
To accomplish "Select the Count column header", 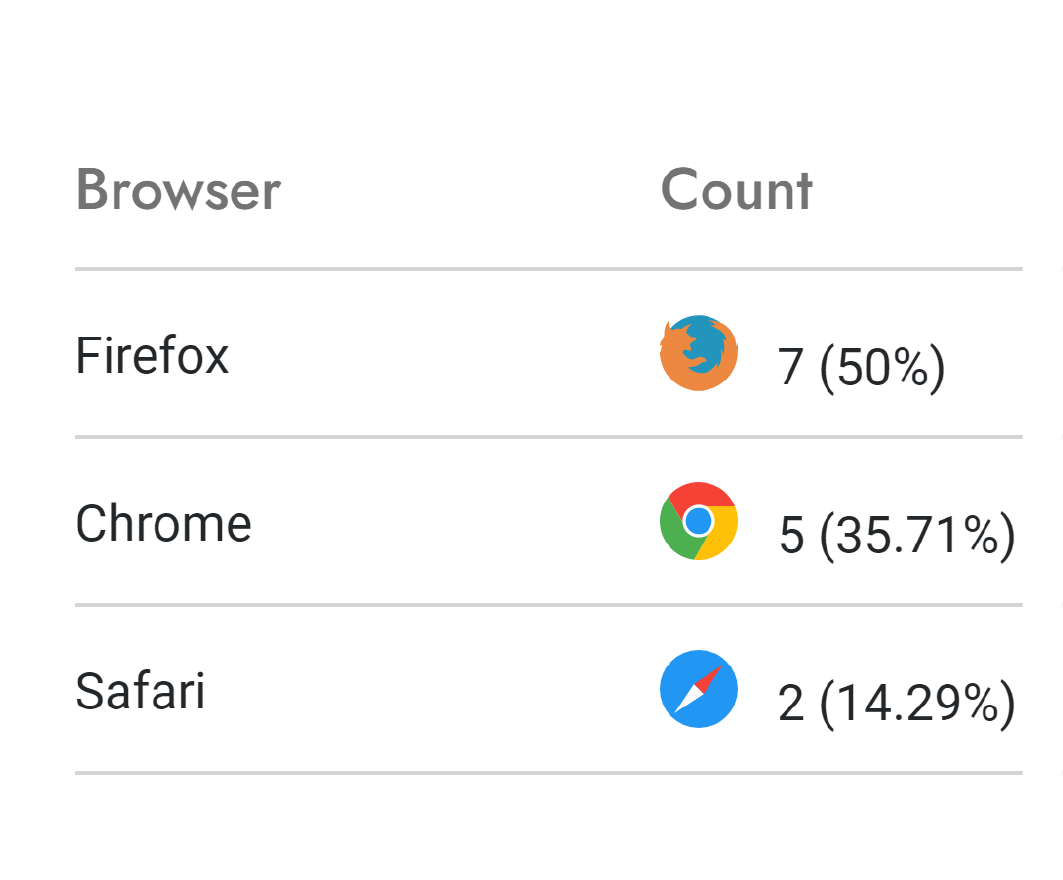I will point(737,190).
